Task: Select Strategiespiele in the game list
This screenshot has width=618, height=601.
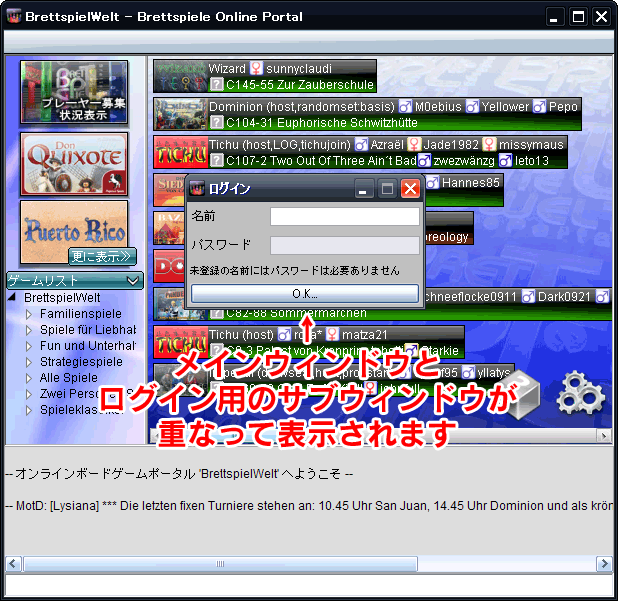Action: click(81, 362)
